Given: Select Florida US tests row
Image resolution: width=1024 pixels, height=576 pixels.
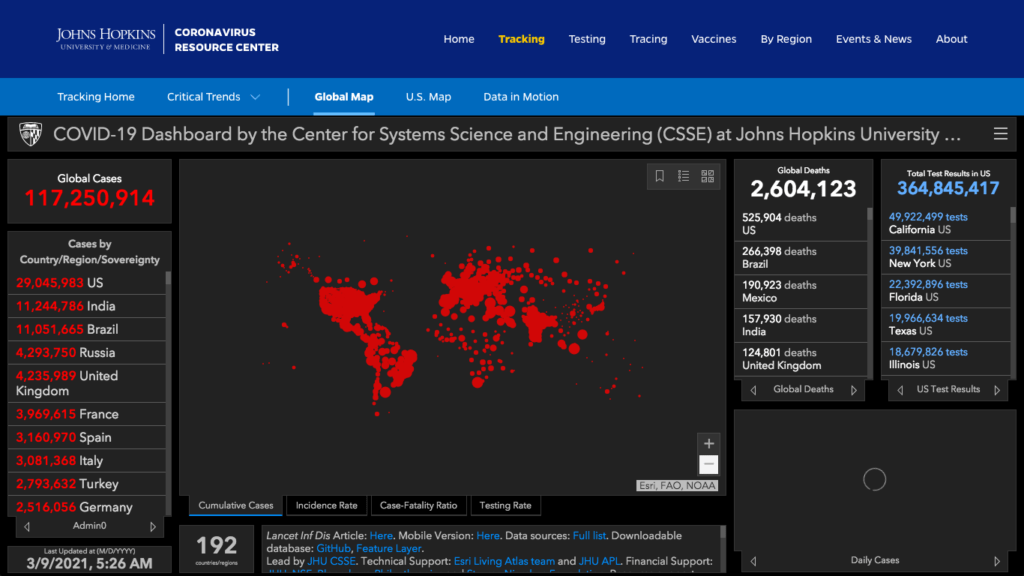Looking at the screenshot, I should pyautogui.click(x=946, y=291).
